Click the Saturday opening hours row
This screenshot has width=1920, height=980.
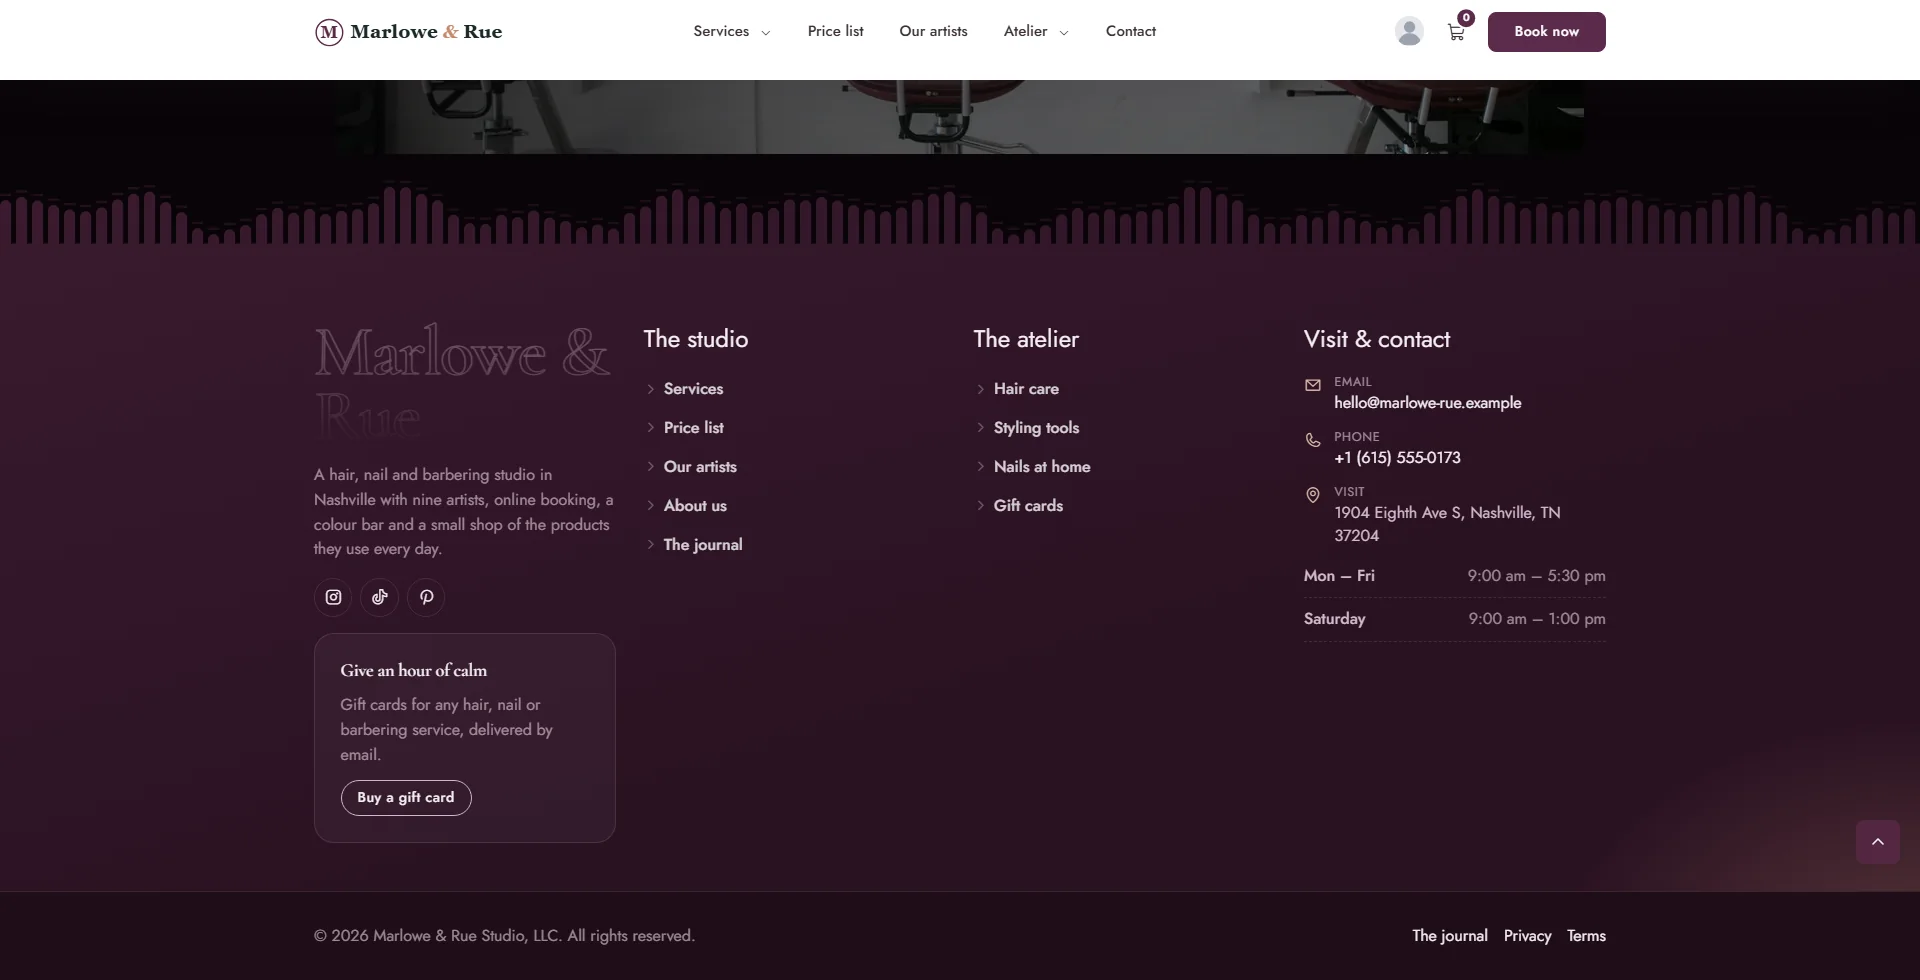(1454, 619)
